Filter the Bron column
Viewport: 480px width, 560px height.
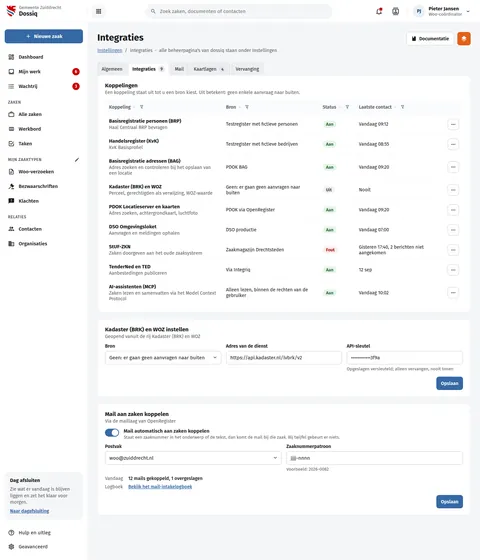pos(247,107)
